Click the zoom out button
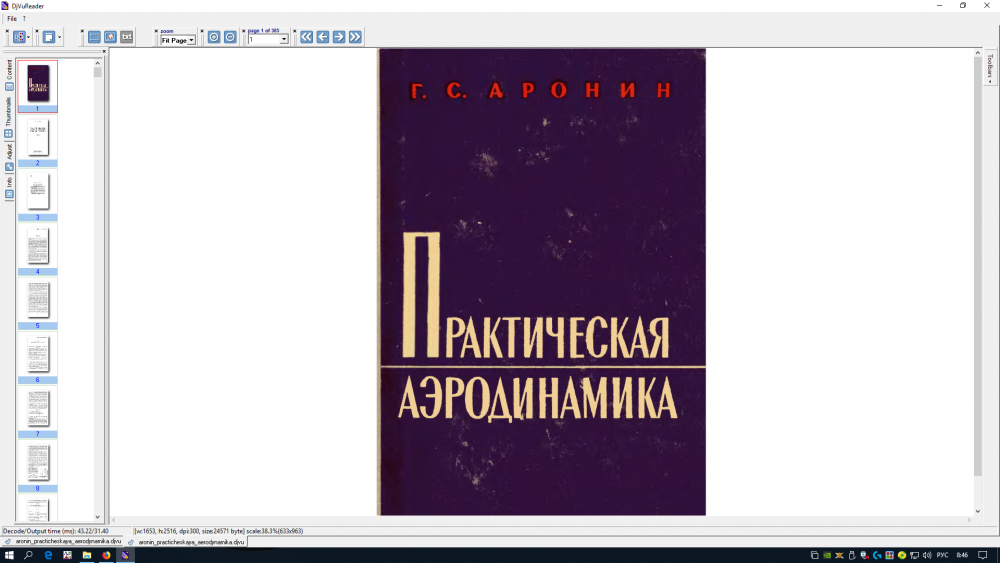 pos(230,37)
